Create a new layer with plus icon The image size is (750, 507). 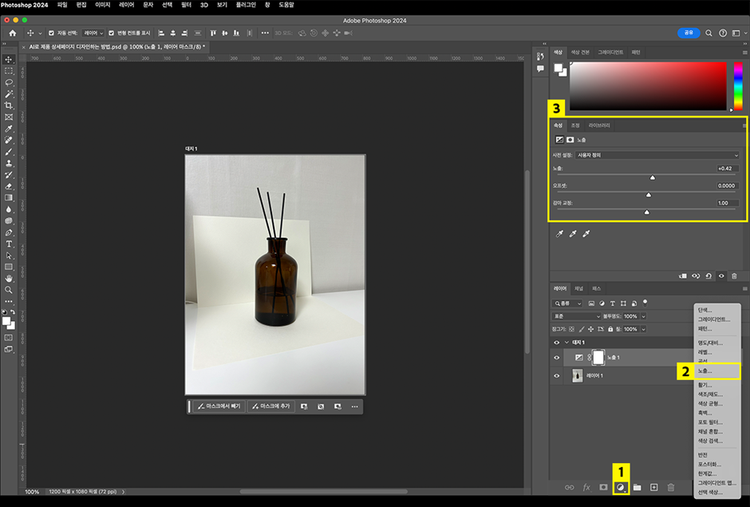click(654, 487)
